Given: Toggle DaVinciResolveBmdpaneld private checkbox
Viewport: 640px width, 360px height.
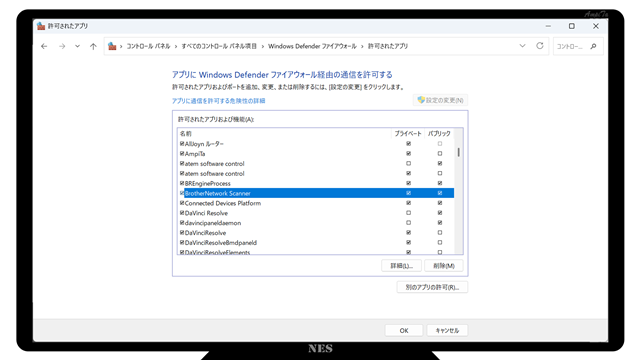Looking at the screenshot, I should (x=409, y=242).
